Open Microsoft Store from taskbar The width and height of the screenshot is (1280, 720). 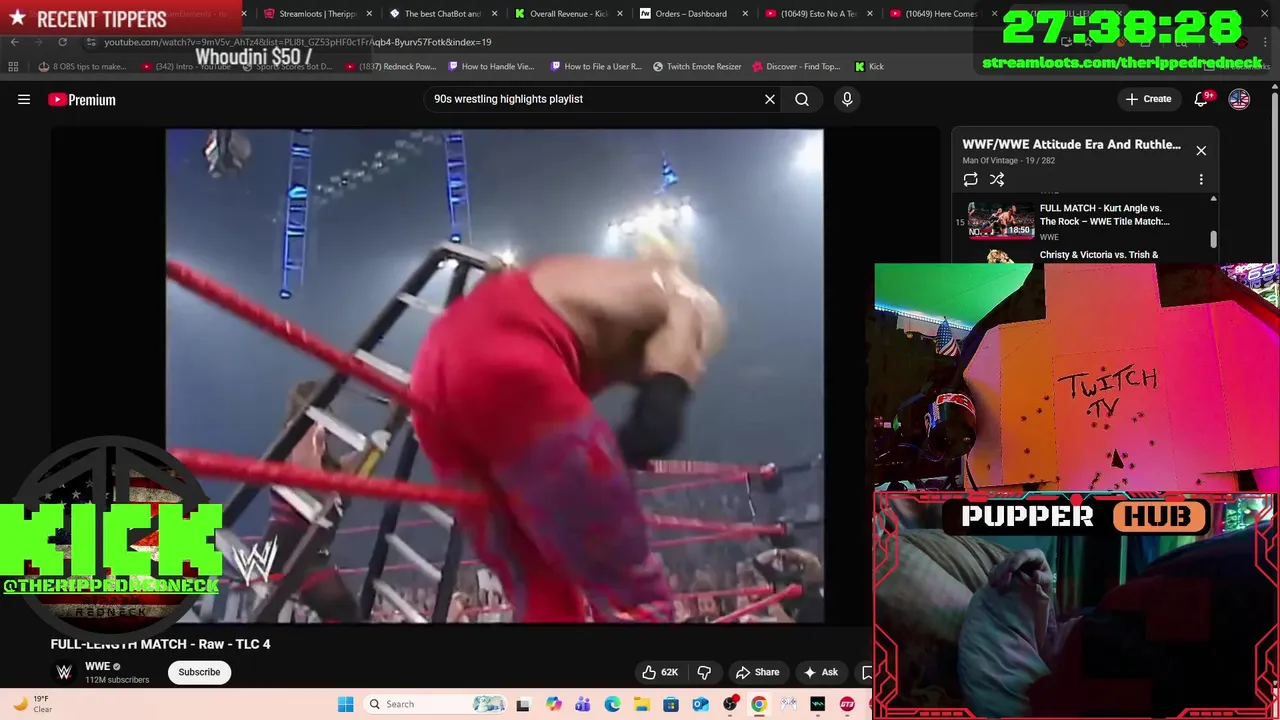[671, 704]
